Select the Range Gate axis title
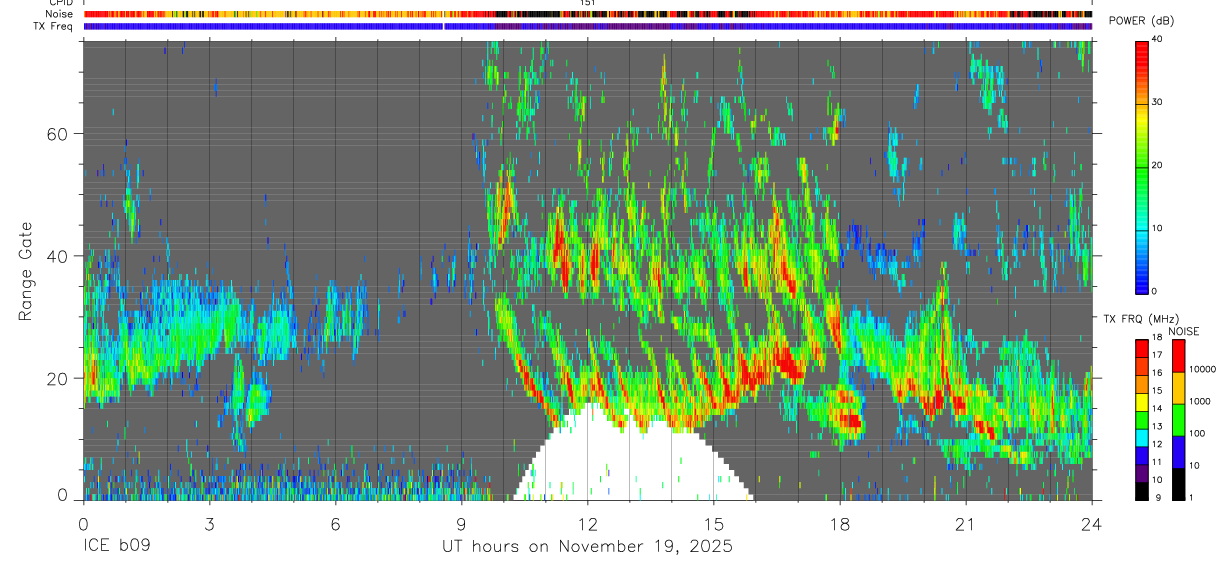Viewport: 1228px width, 567px height. [24, 272]
